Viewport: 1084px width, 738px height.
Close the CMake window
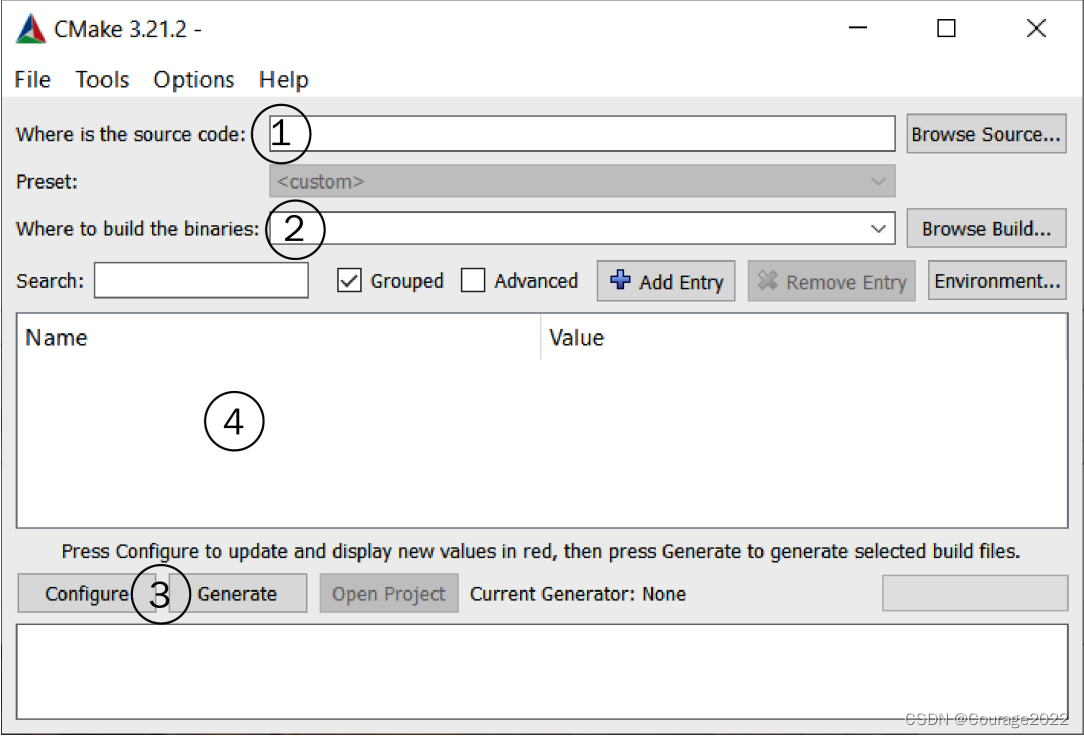[x=1036, y=28]
